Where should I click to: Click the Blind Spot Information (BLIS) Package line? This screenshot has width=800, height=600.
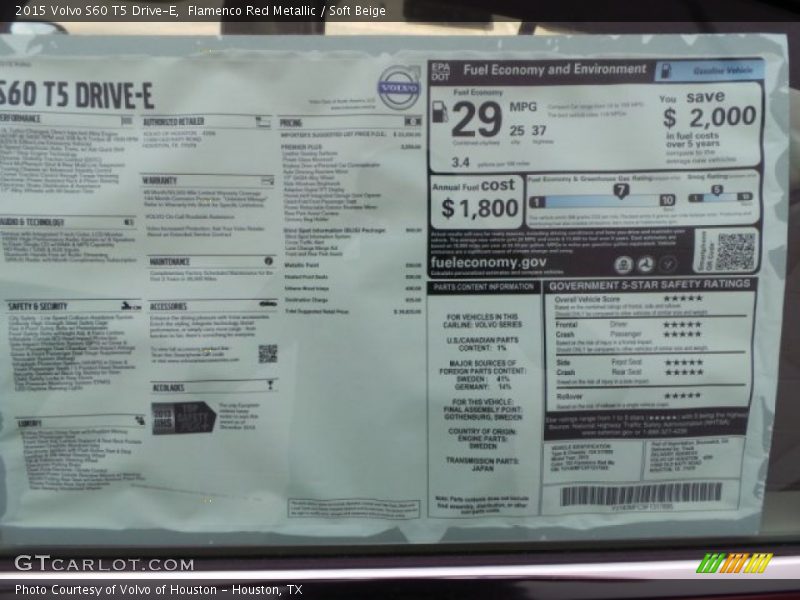click(352, 231)
